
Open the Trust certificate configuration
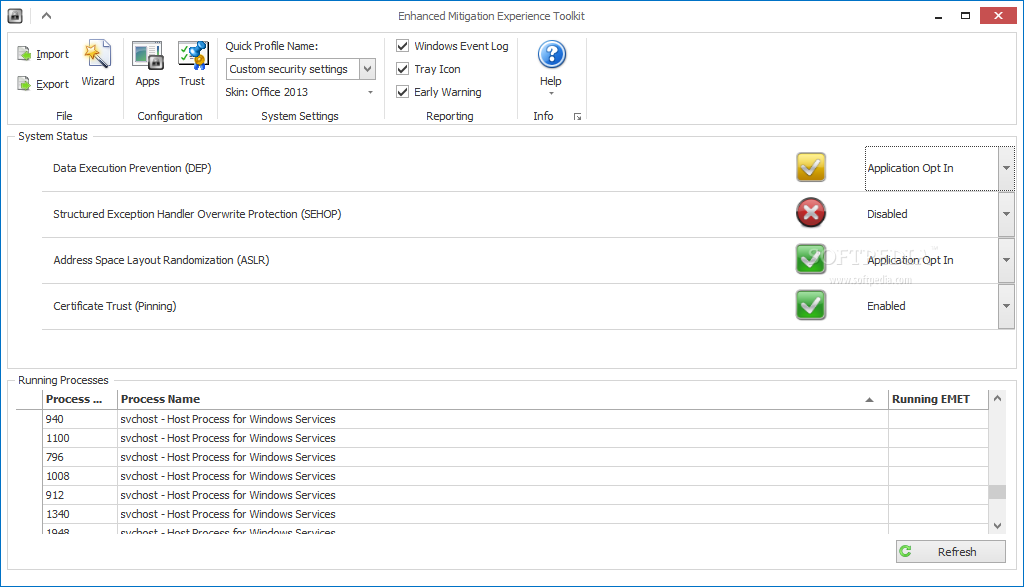point(192,64)
